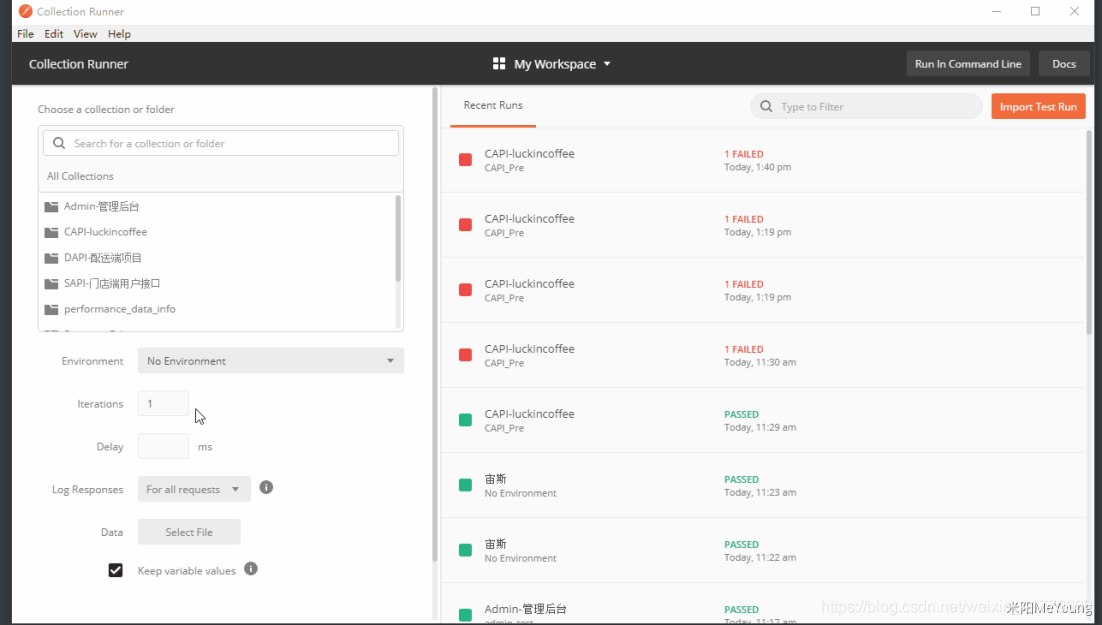Click red failed marker of 1:40 pm run
Viewport: 1102px width, 625px height.
465,160
